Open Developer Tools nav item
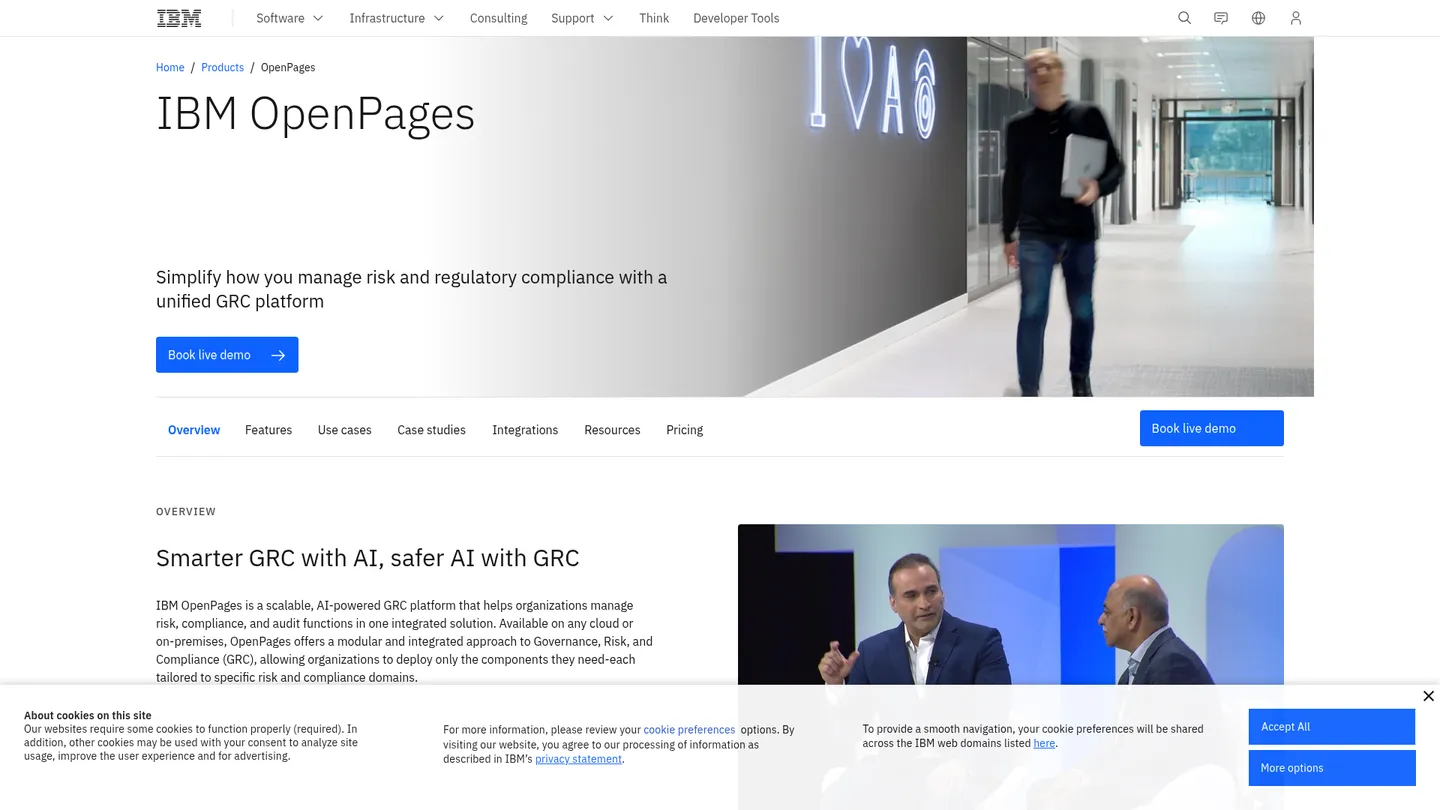1440x810 pixels. click(x=736, y=18)
